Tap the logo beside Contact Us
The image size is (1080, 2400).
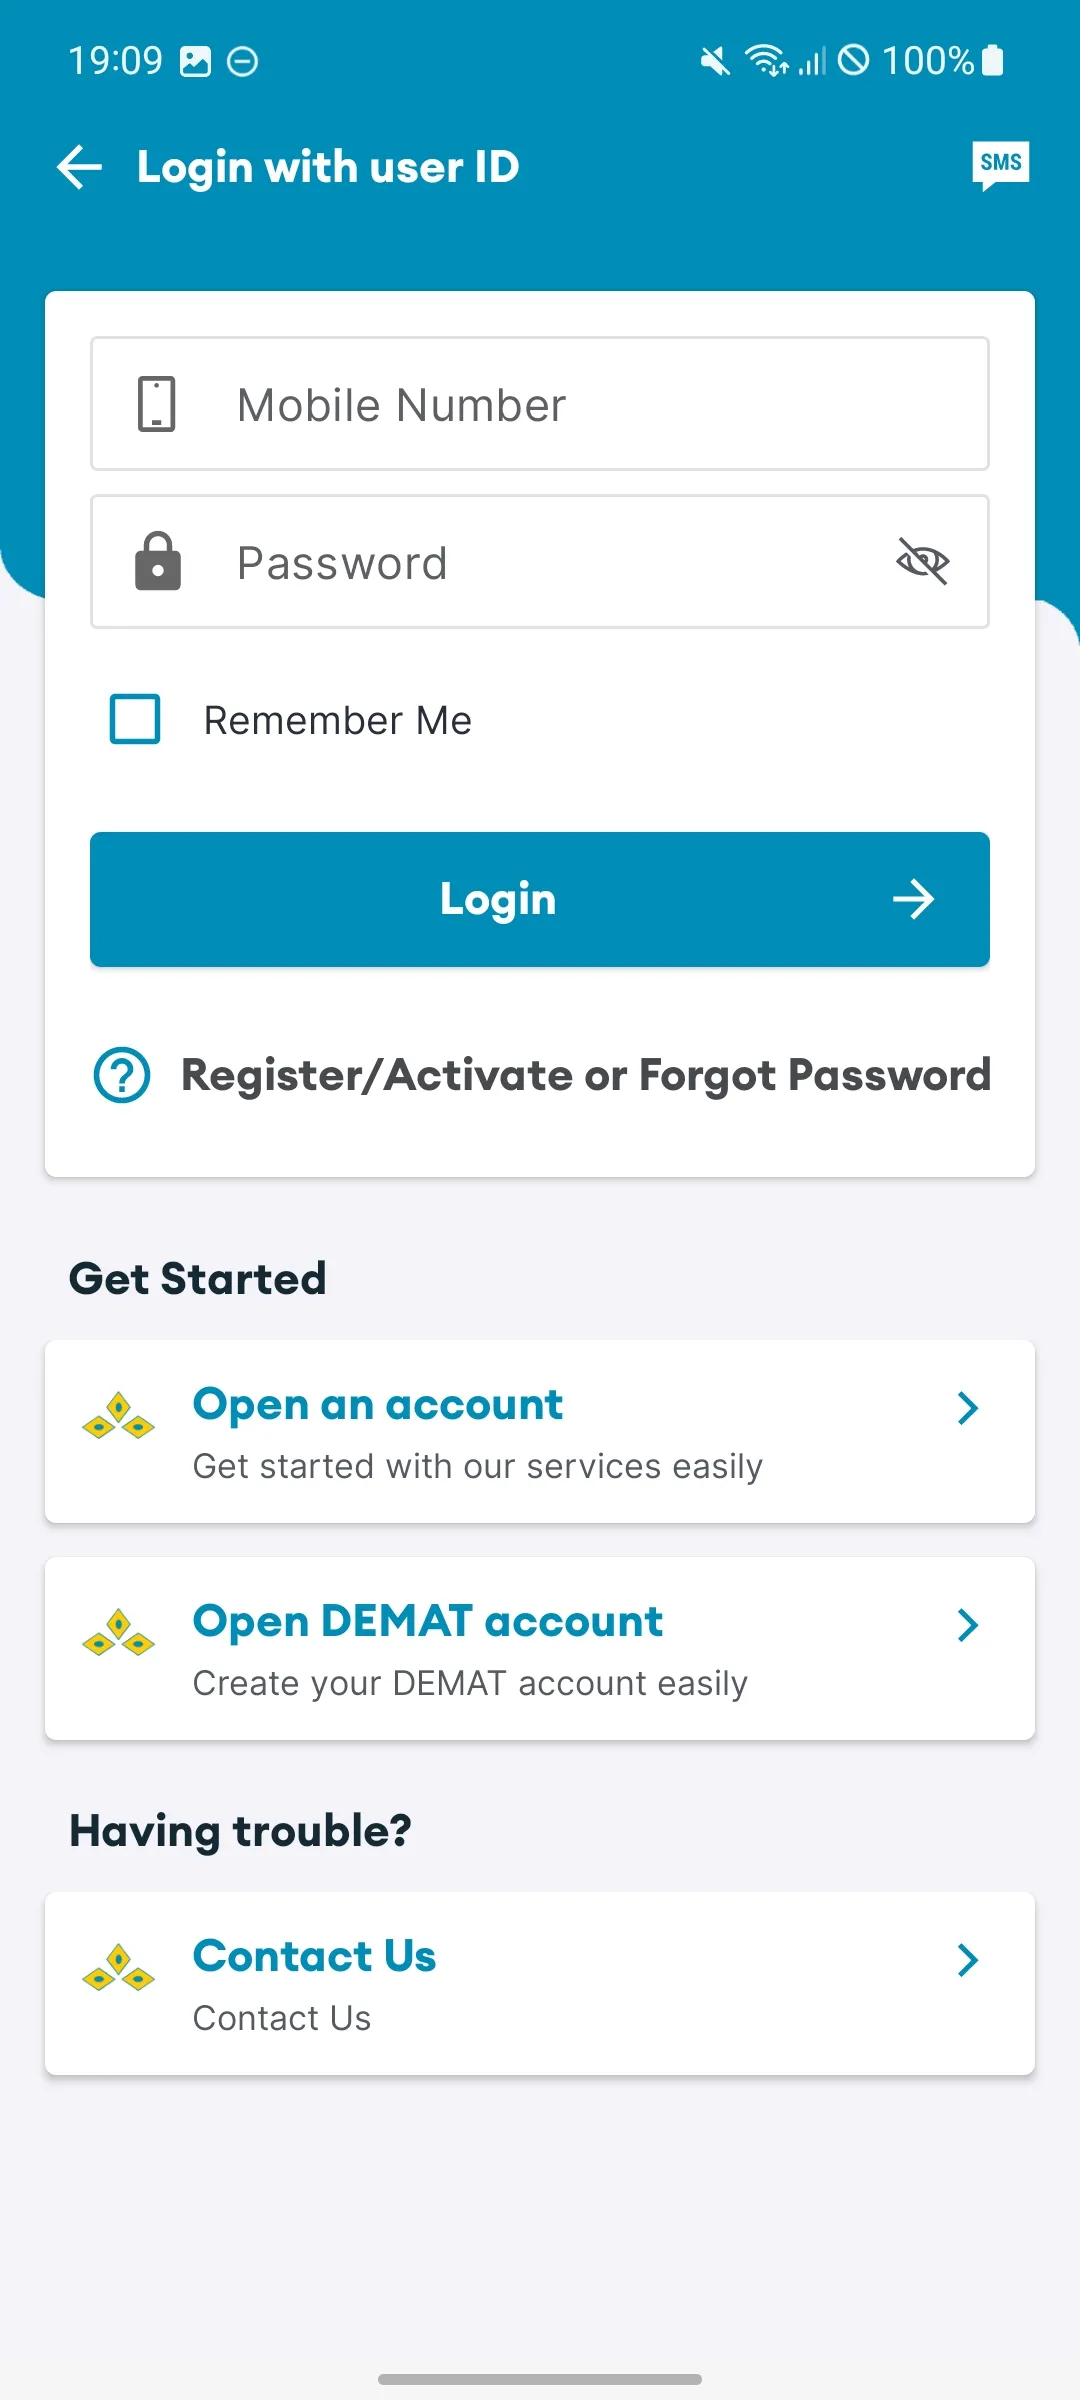[x=118, y=1968]
